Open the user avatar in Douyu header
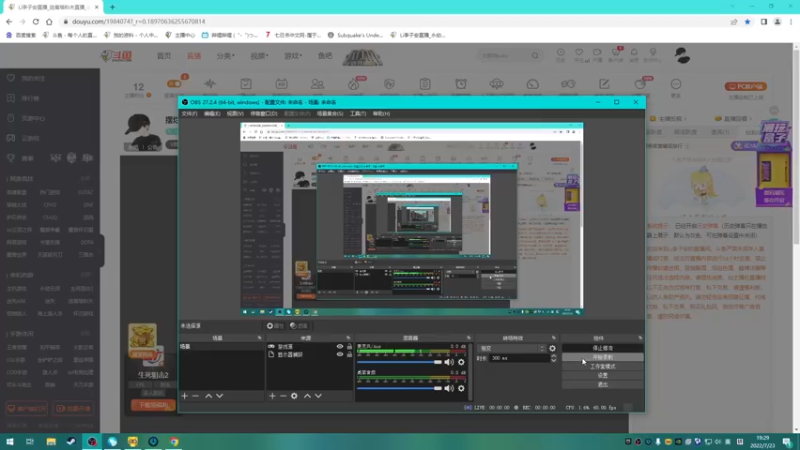The width and height of the screenshot is (800, 450). [x=682, y=55]
